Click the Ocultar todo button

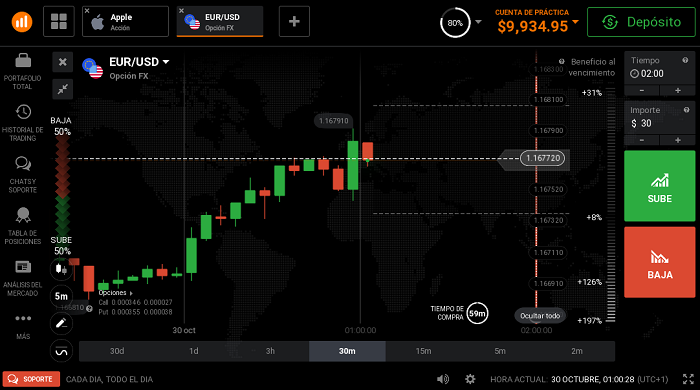tap(540, 316)
